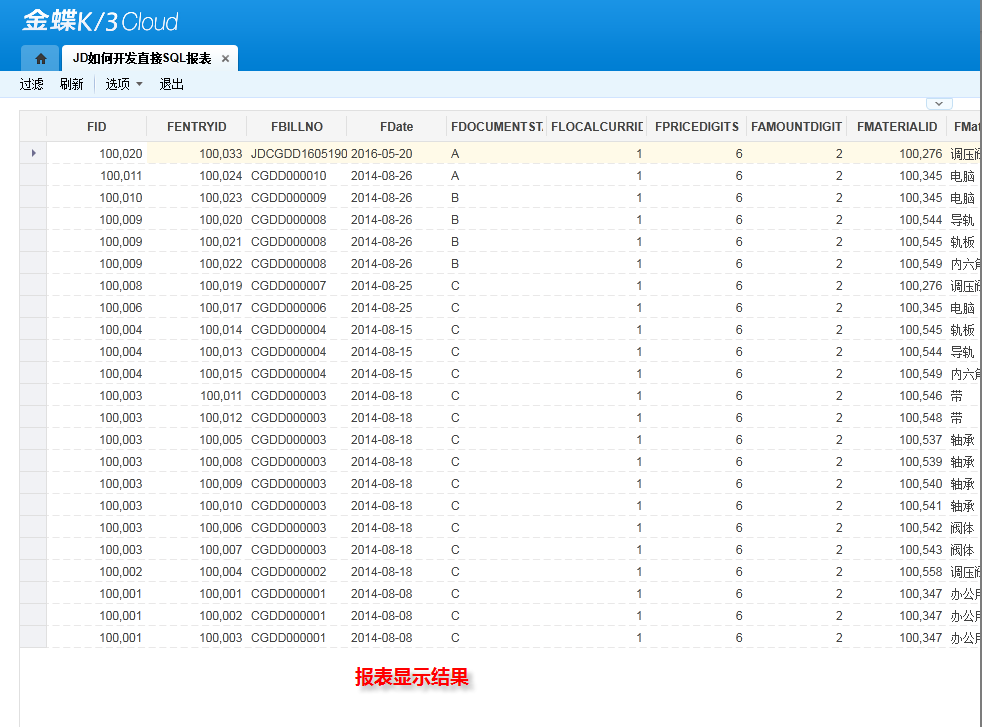Click FDOCUMENTST. column header

pyautogui.click(x=497, y=126)
